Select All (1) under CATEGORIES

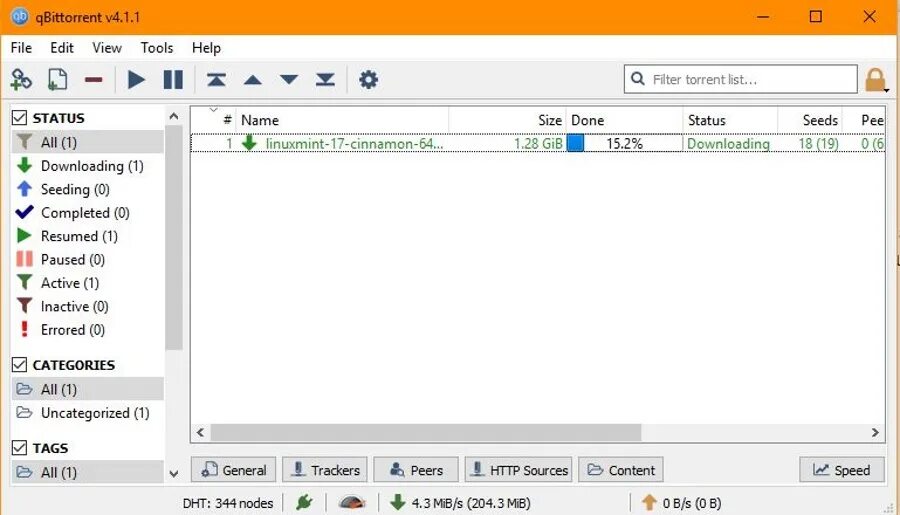[87, 389]
